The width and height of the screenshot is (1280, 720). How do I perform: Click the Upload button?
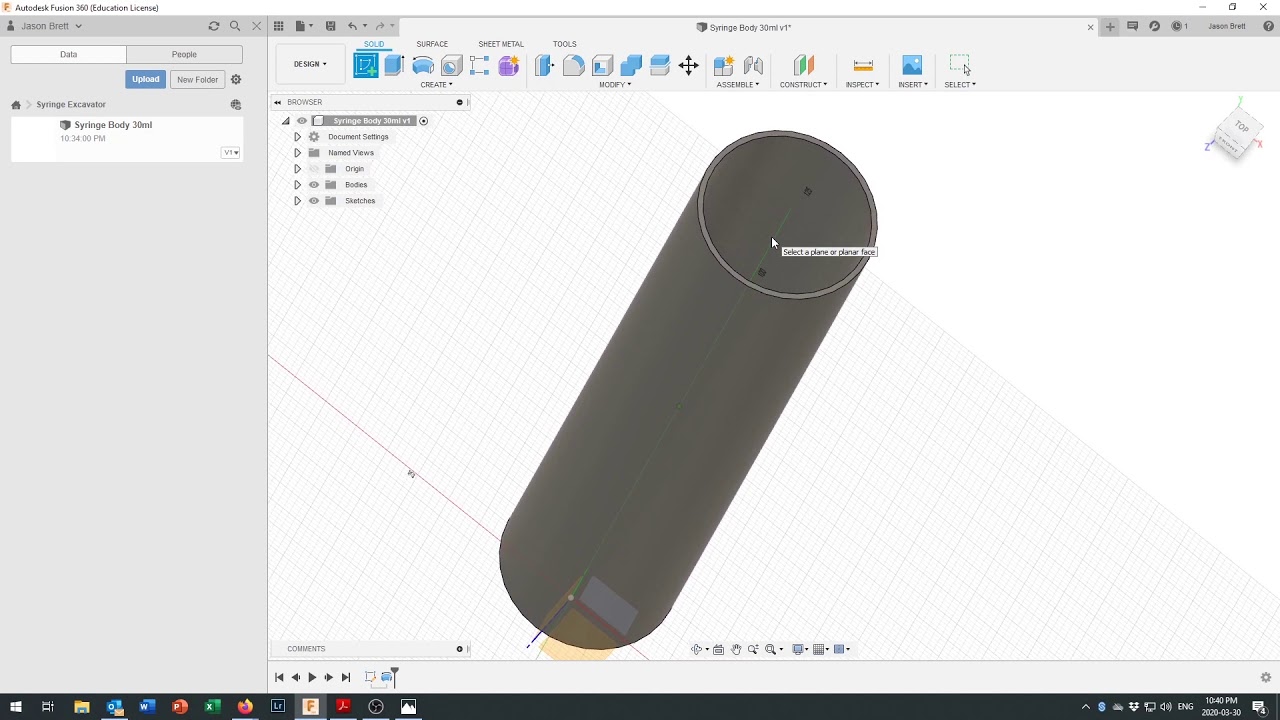(146, 79)
